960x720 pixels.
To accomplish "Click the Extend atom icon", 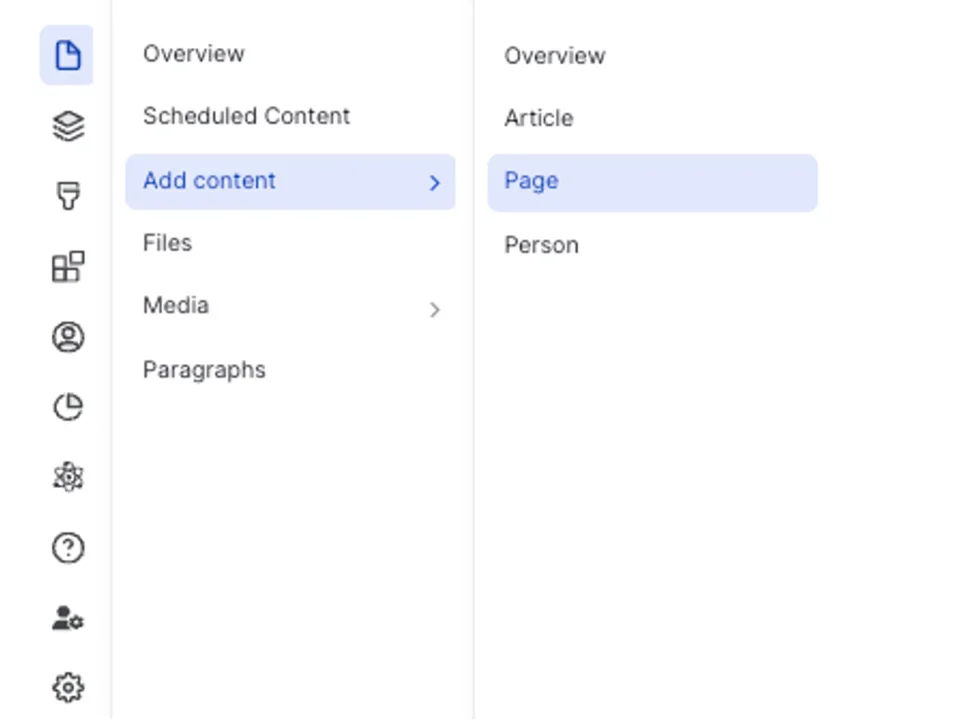I will [67, 477].
